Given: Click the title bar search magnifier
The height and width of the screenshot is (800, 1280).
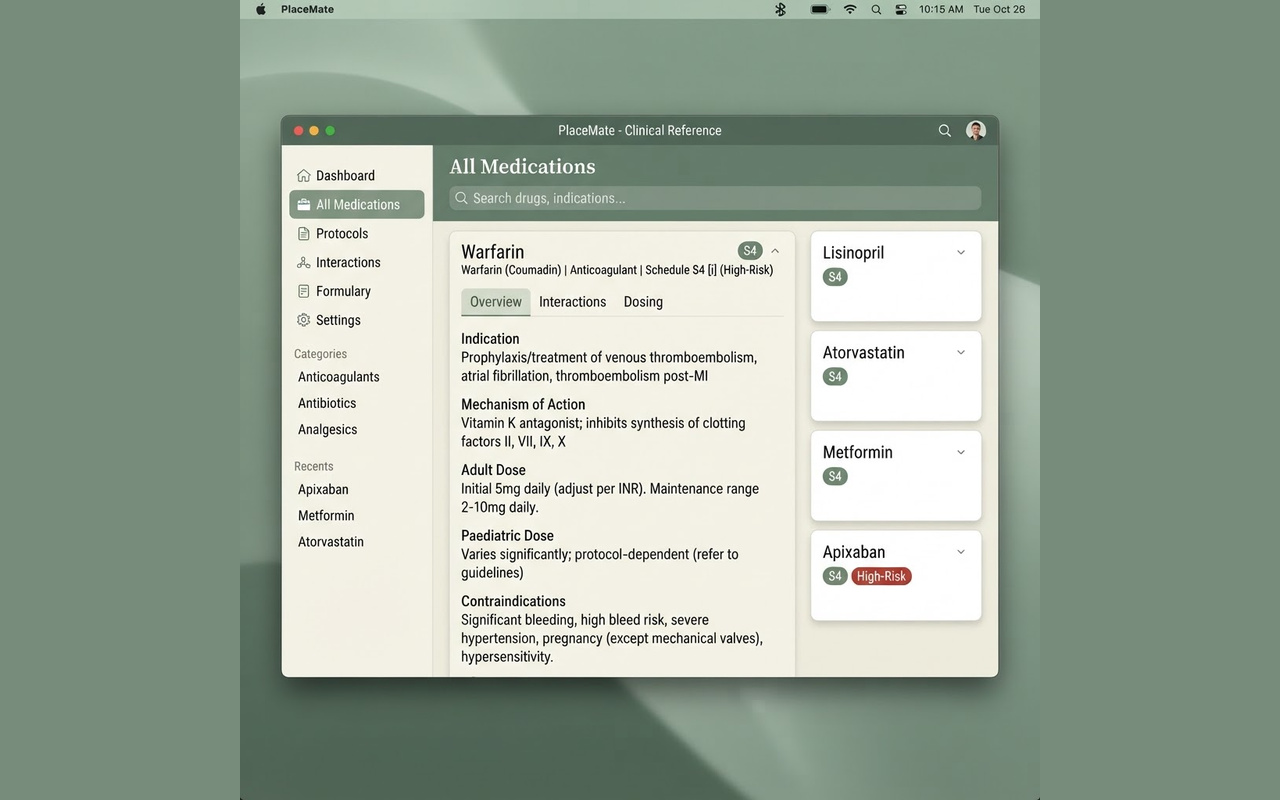Looking at the screenshot, I should [944, 131].
